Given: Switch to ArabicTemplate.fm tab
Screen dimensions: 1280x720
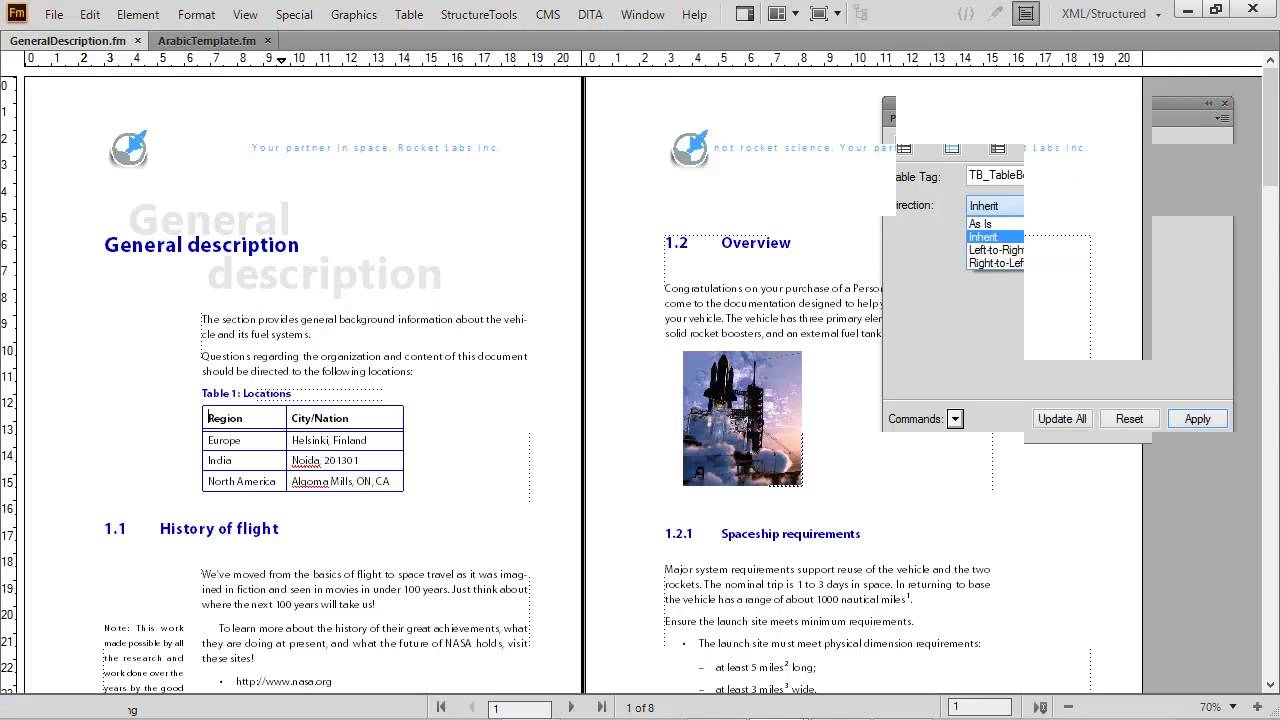Looking at the screenshot, I should 207,41.
